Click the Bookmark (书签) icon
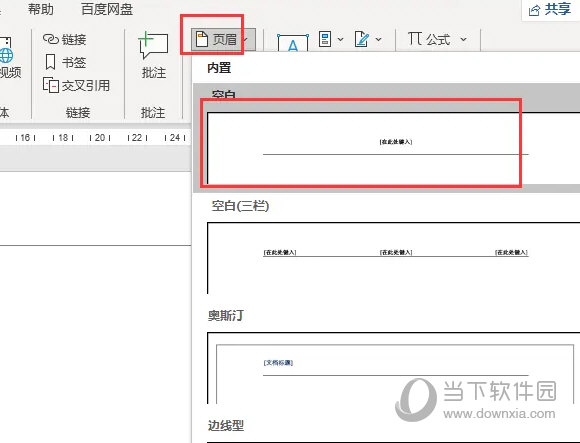This screenshot has height=443, width=580. tap(50, 62)
